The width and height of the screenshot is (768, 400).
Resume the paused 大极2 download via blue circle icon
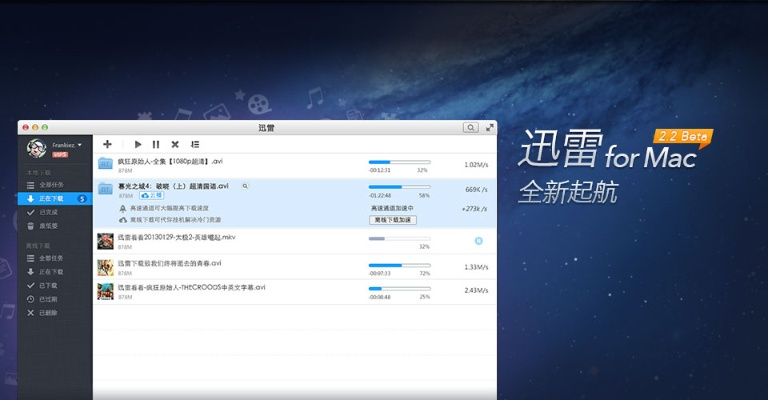[478, 241]
